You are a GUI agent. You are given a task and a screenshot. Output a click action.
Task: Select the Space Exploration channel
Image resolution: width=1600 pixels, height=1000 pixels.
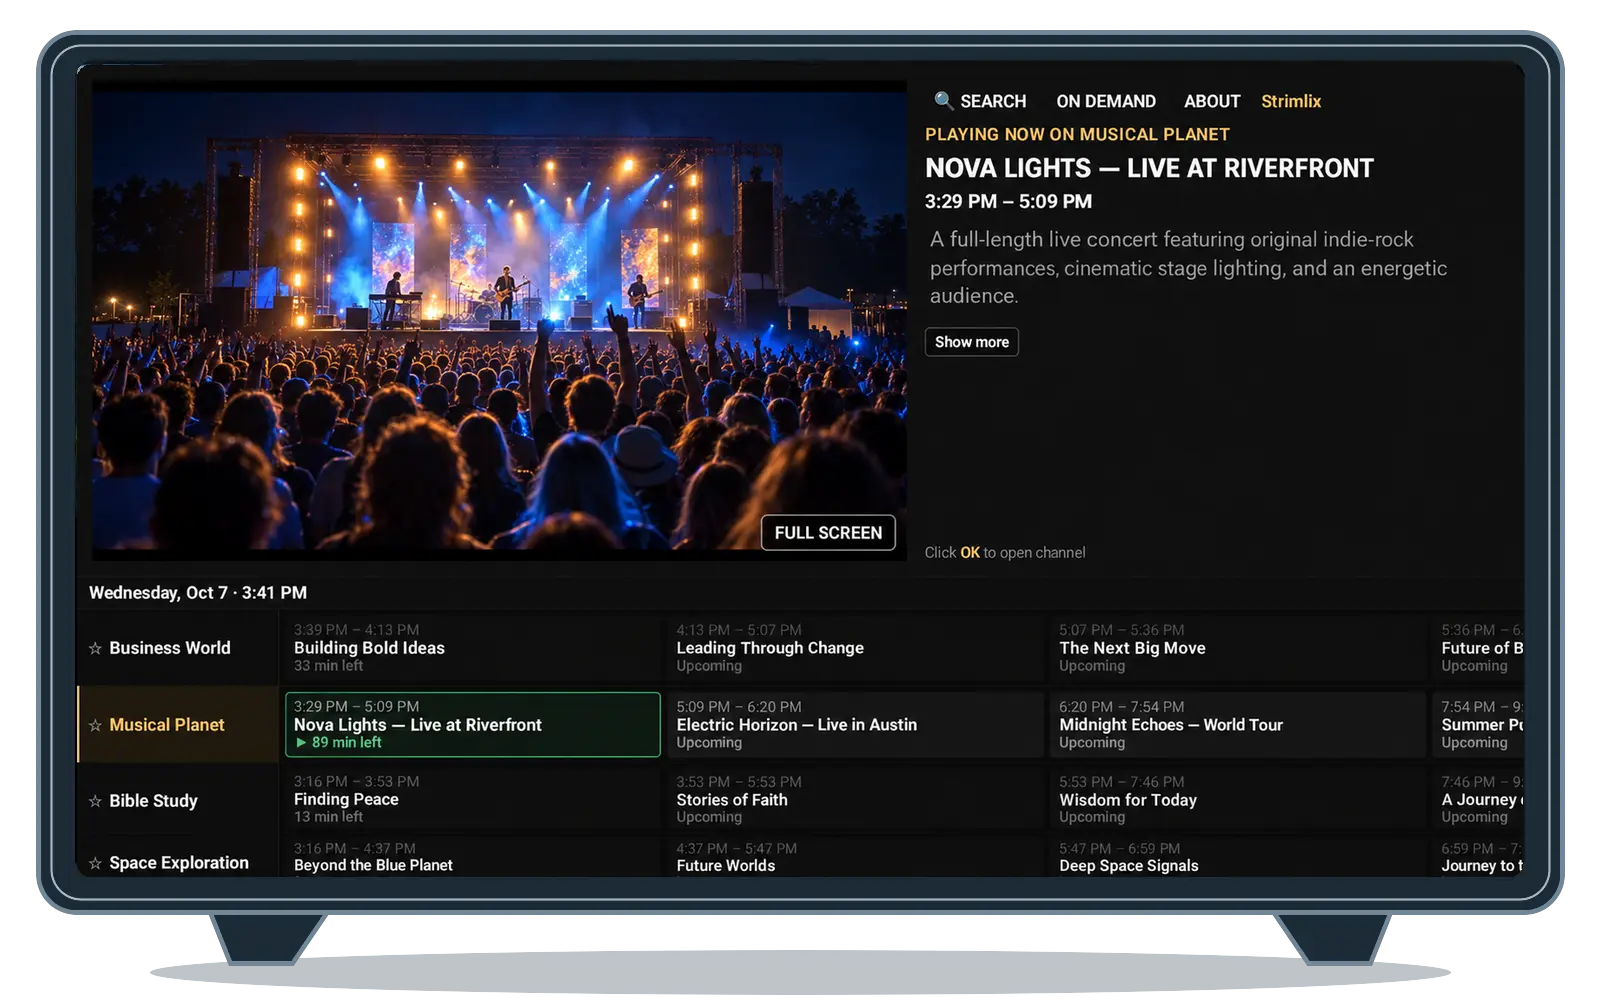[178, 862]
